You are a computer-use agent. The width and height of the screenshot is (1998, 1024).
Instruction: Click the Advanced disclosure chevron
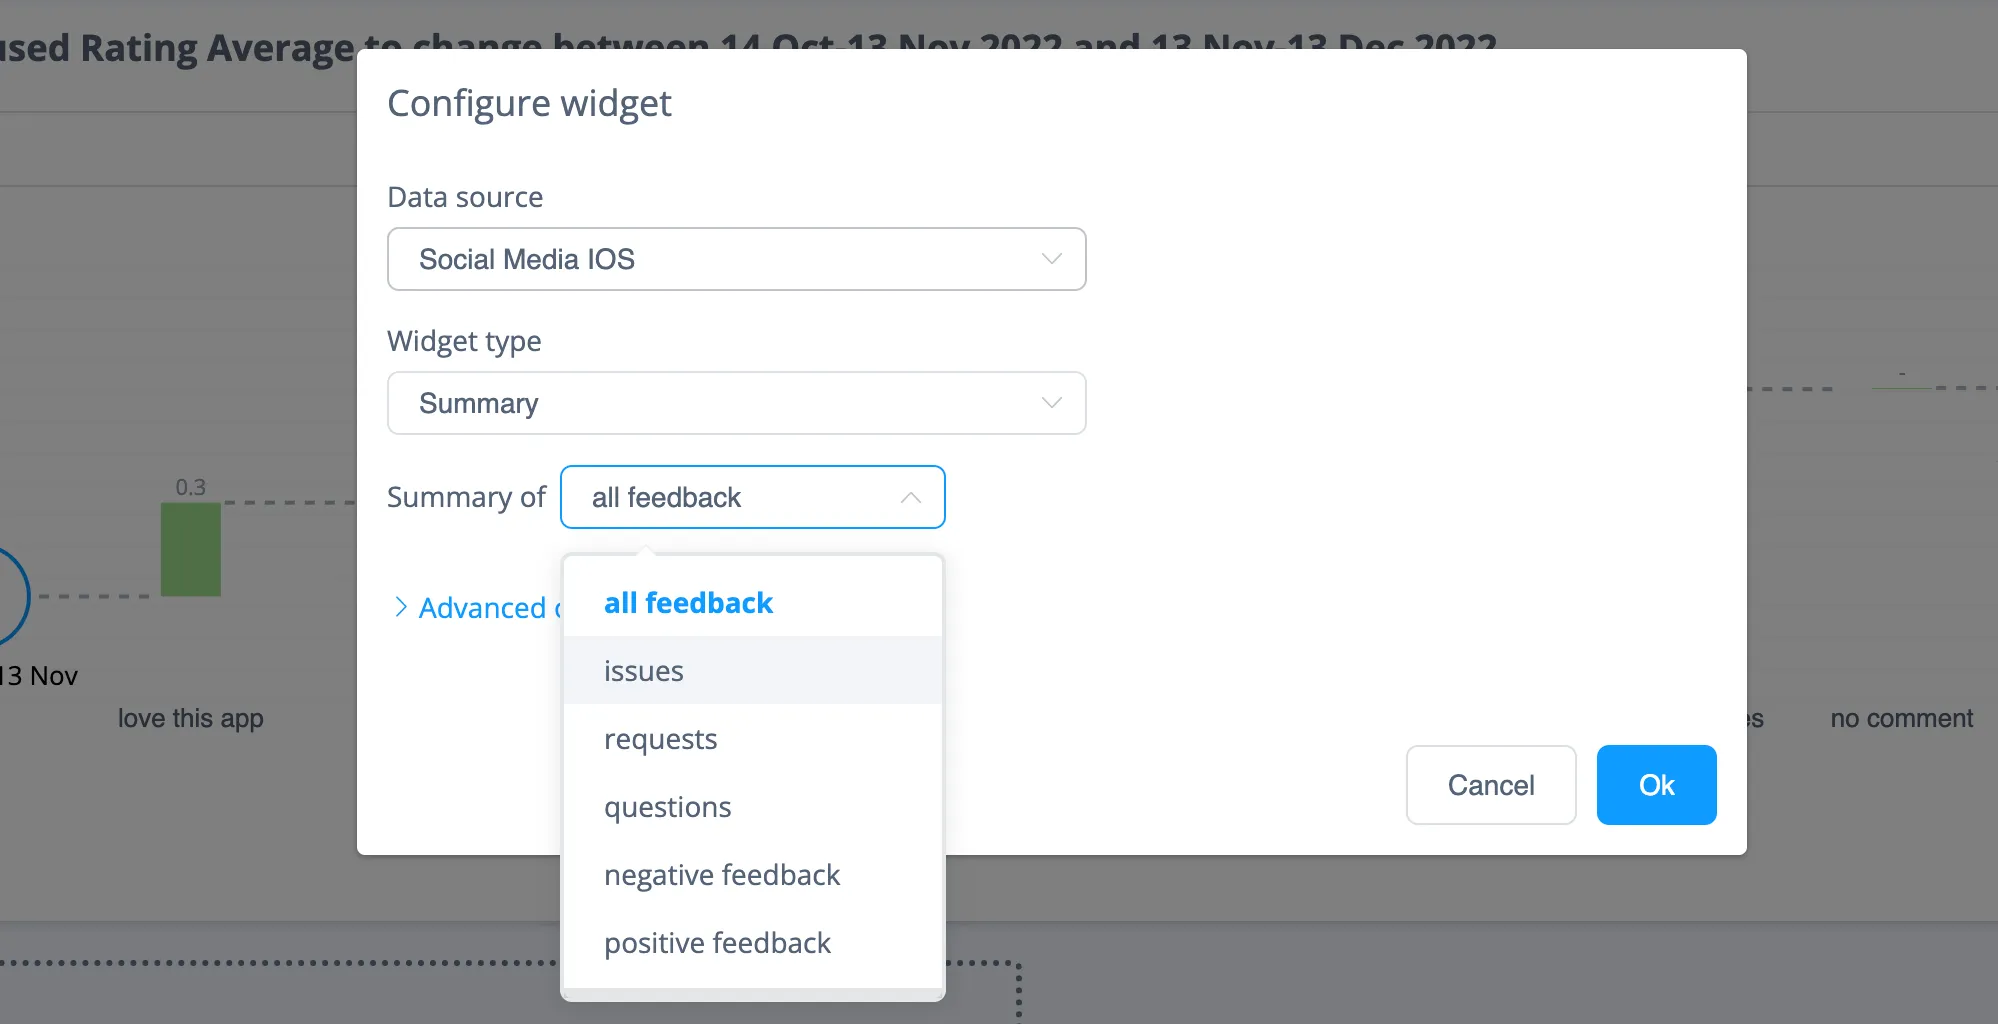pyautogui.click(x=400, y=607)
